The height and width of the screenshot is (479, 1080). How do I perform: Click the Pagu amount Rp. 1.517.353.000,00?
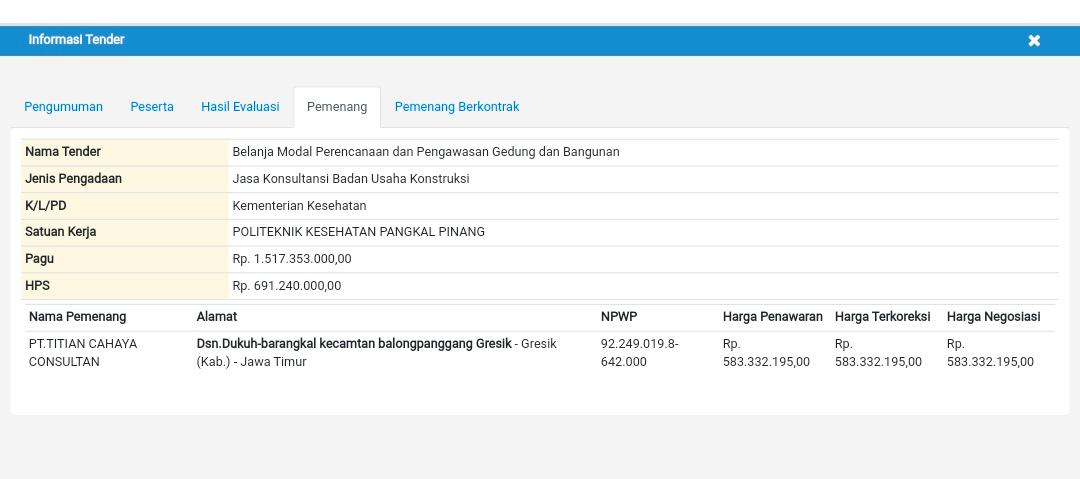(292, 258)
